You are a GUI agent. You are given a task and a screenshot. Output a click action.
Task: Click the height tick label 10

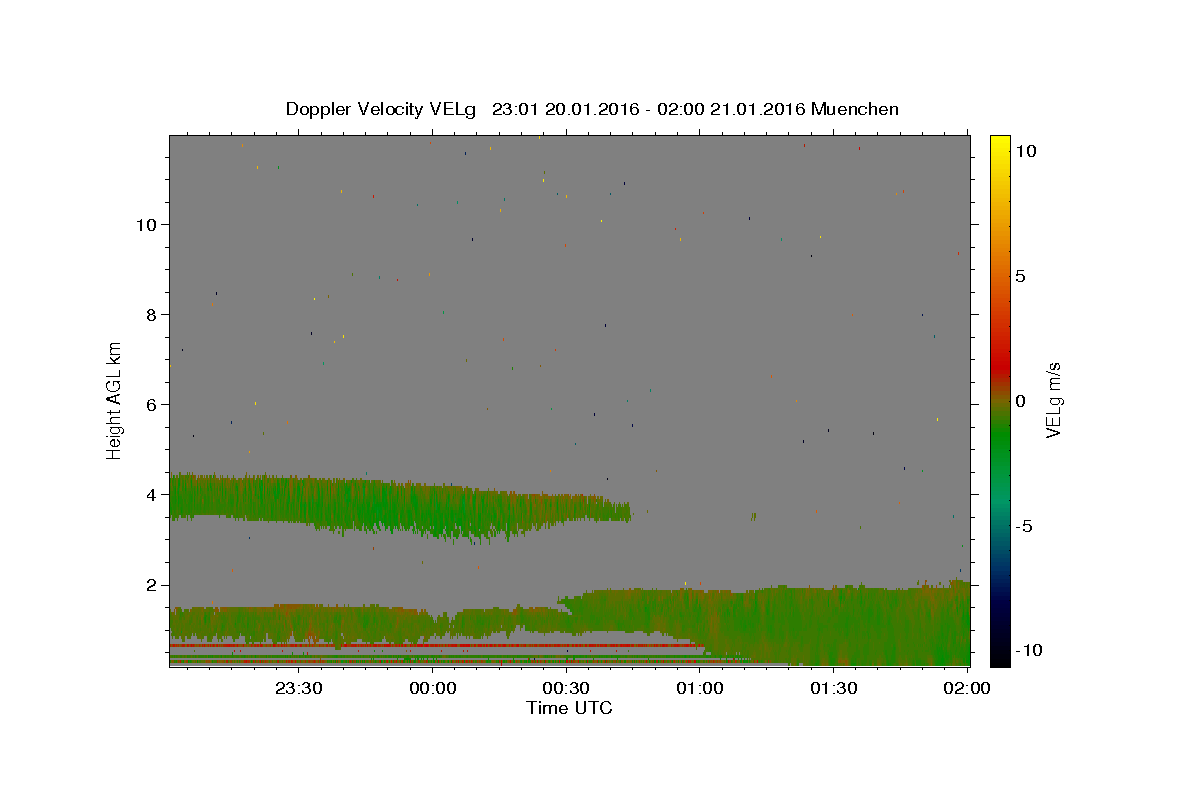(x=145, y=224)
